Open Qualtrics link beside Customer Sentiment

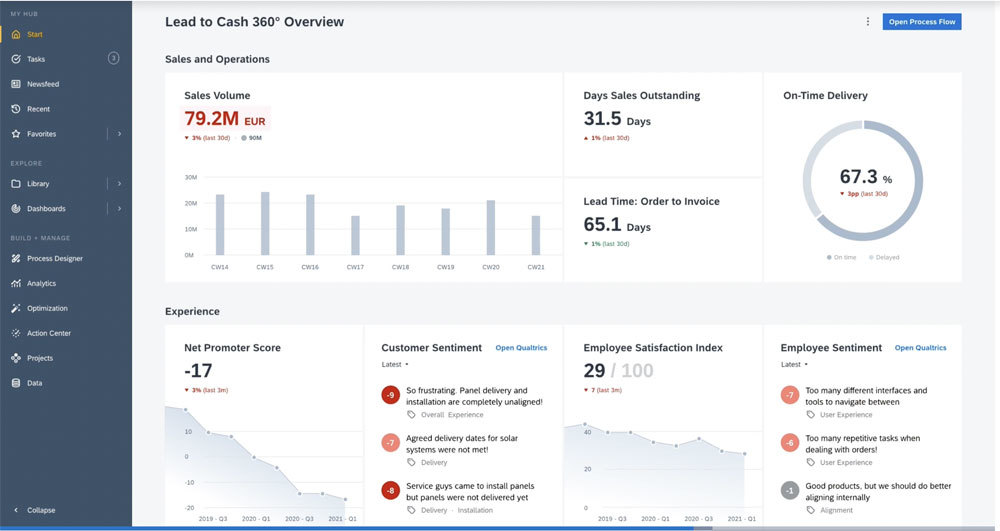[x=521, y=348]
